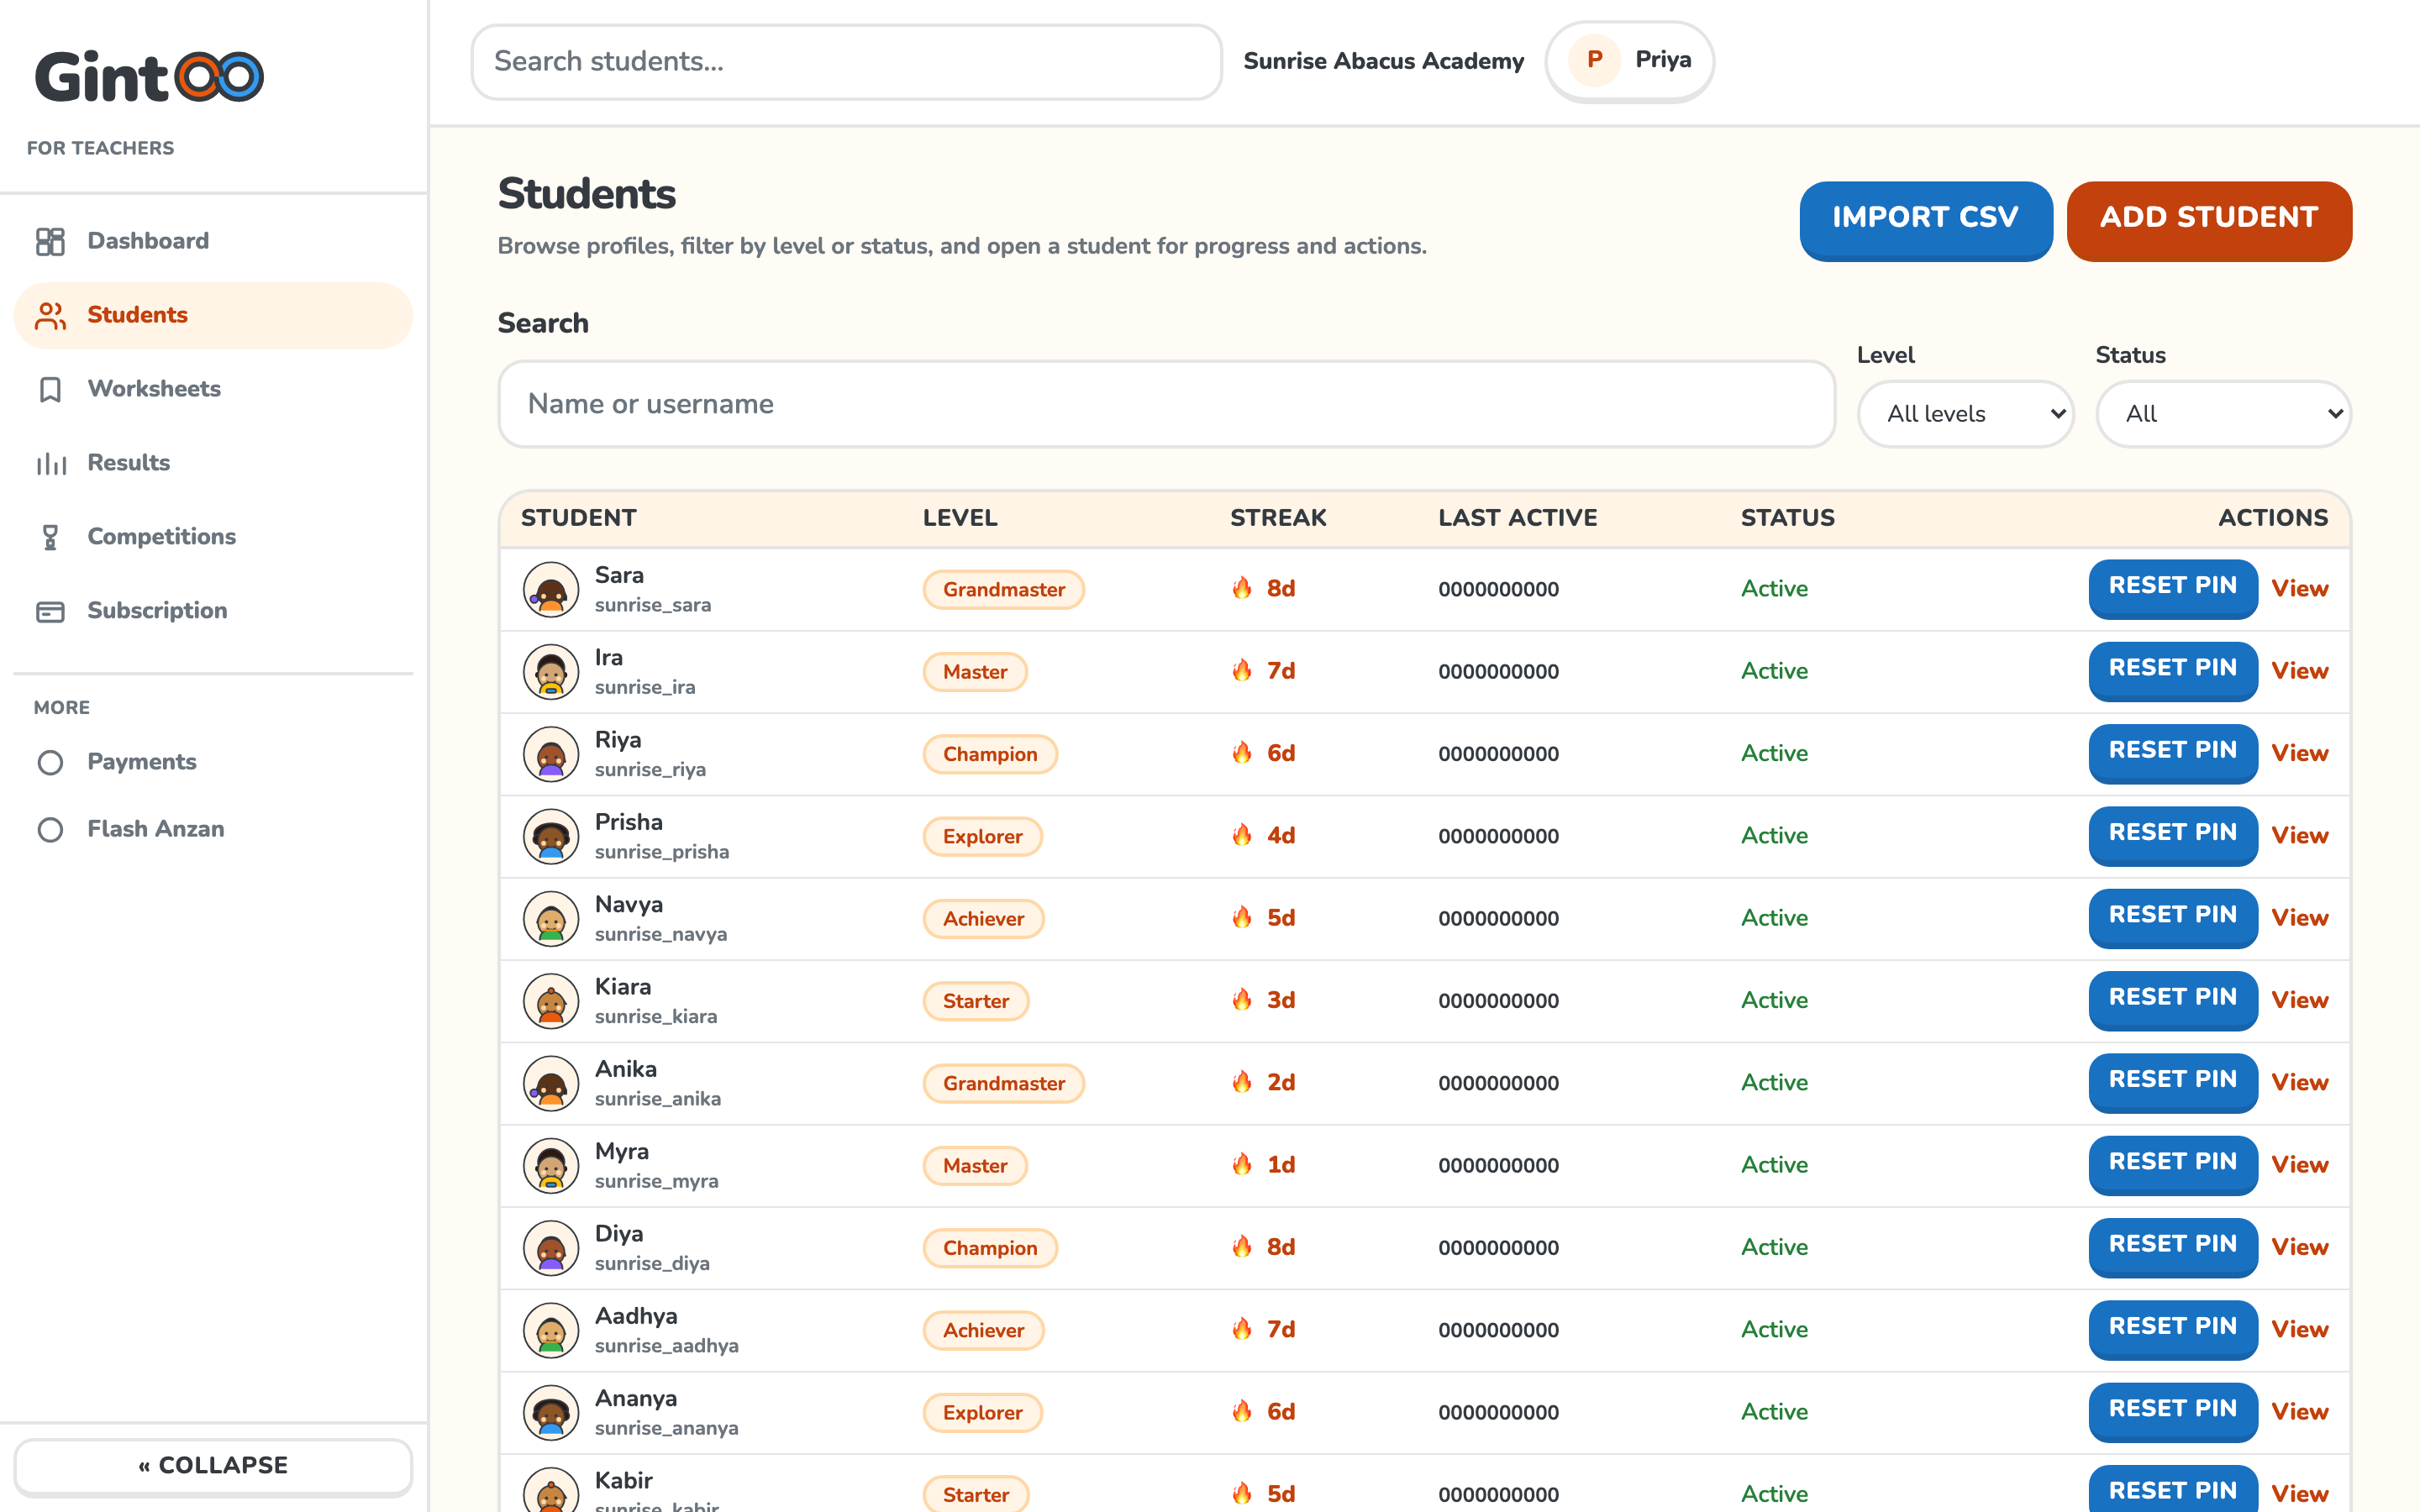Click the Students people icon in sidebar
Screen dimensions: 2420x1512
point(50,315)
